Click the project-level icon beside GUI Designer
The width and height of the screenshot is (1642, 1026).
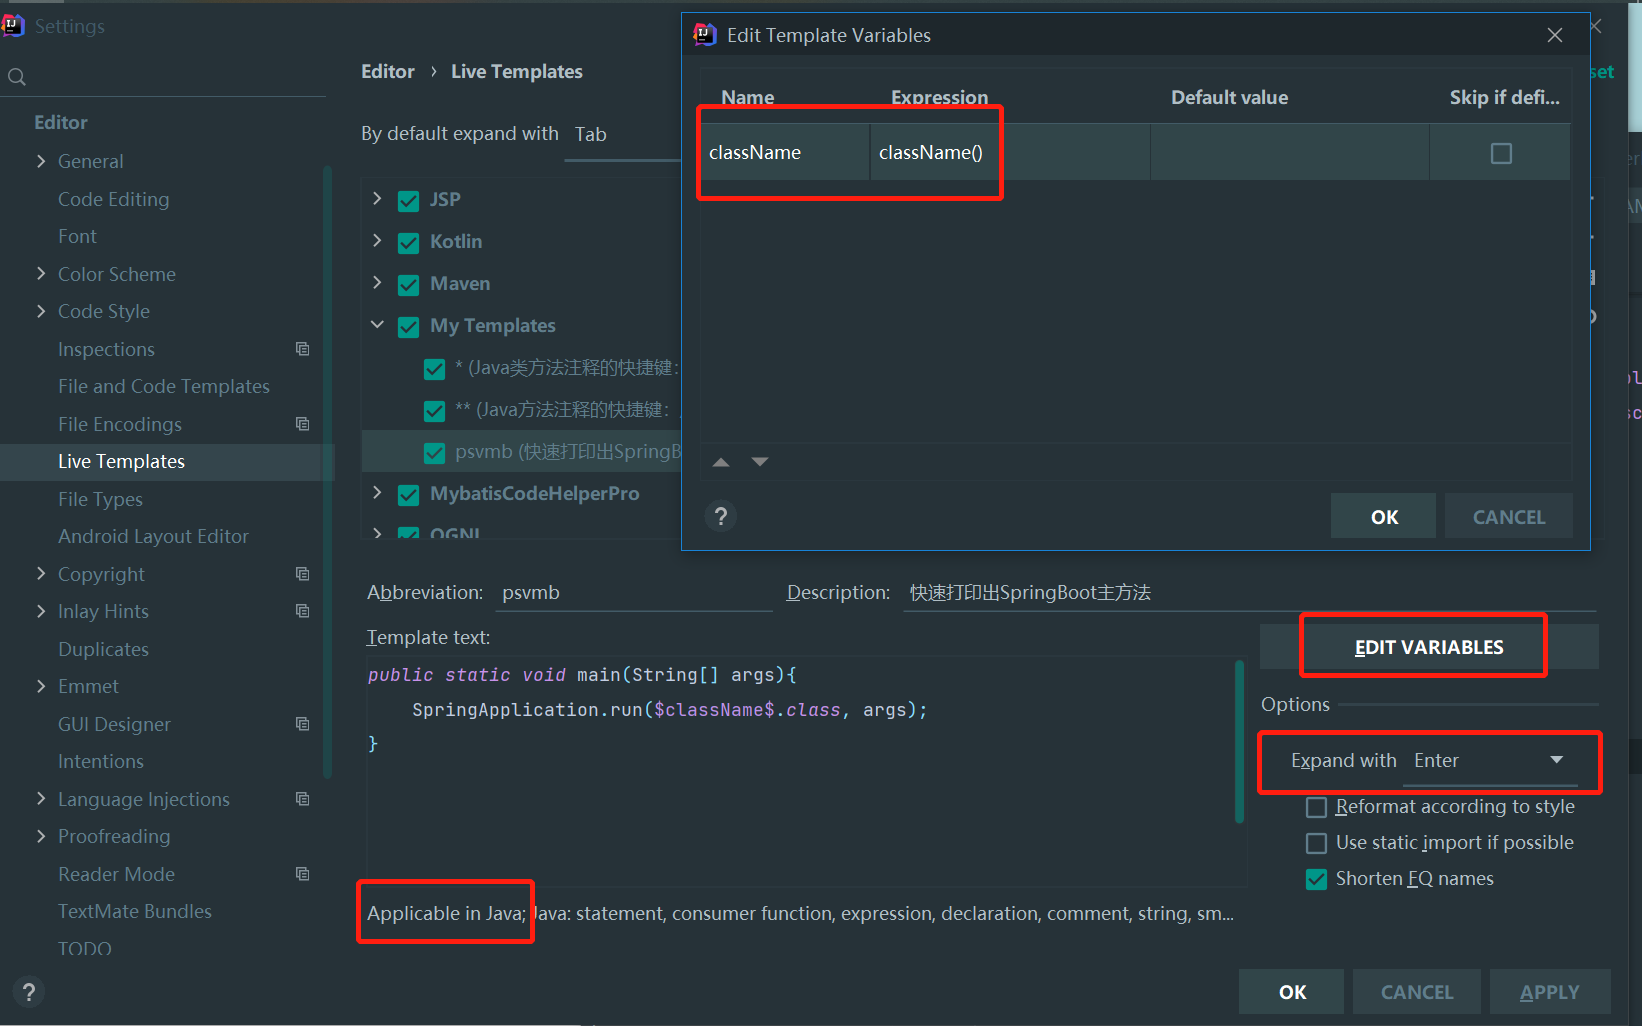click(x=302, y=724)
